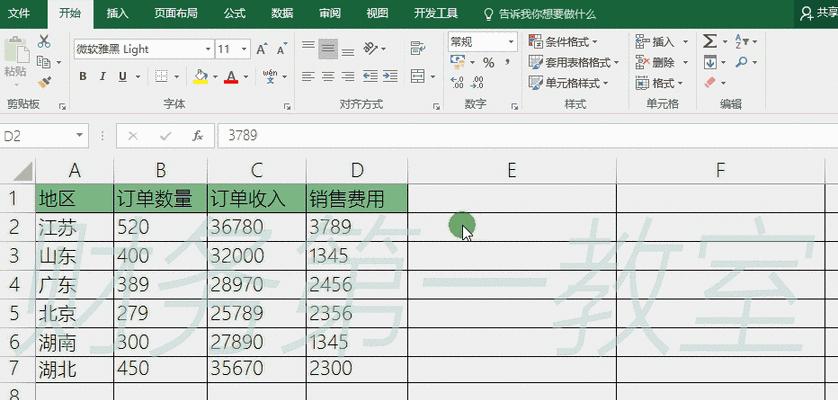
Task: Apply percent style
Action: pyautogui.click(x=488, y=63)
